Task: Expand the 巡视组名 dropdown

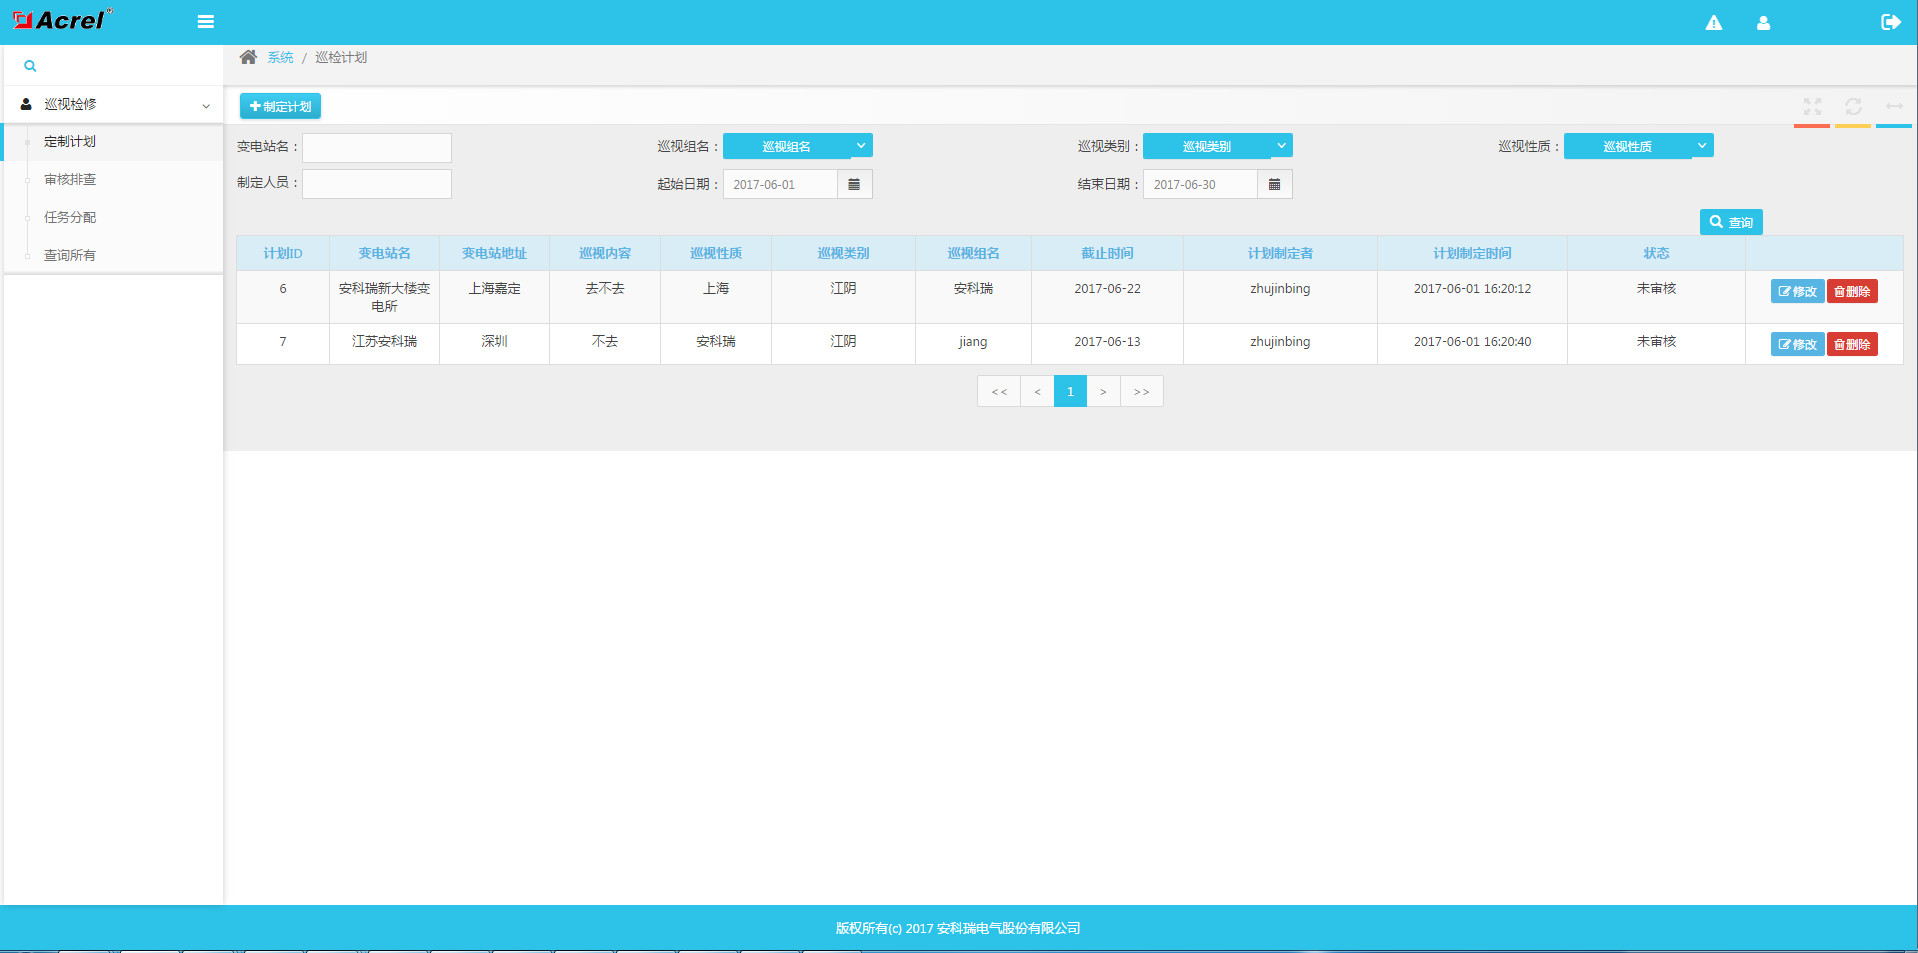Action: tap(797, 146)
